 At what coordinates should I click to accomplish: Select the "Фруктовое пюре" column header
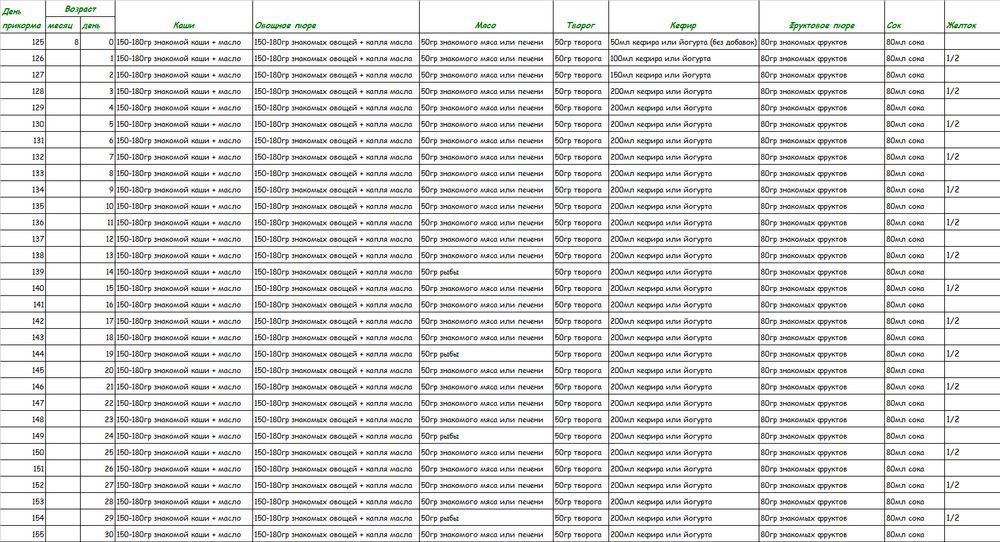(820, 24)
